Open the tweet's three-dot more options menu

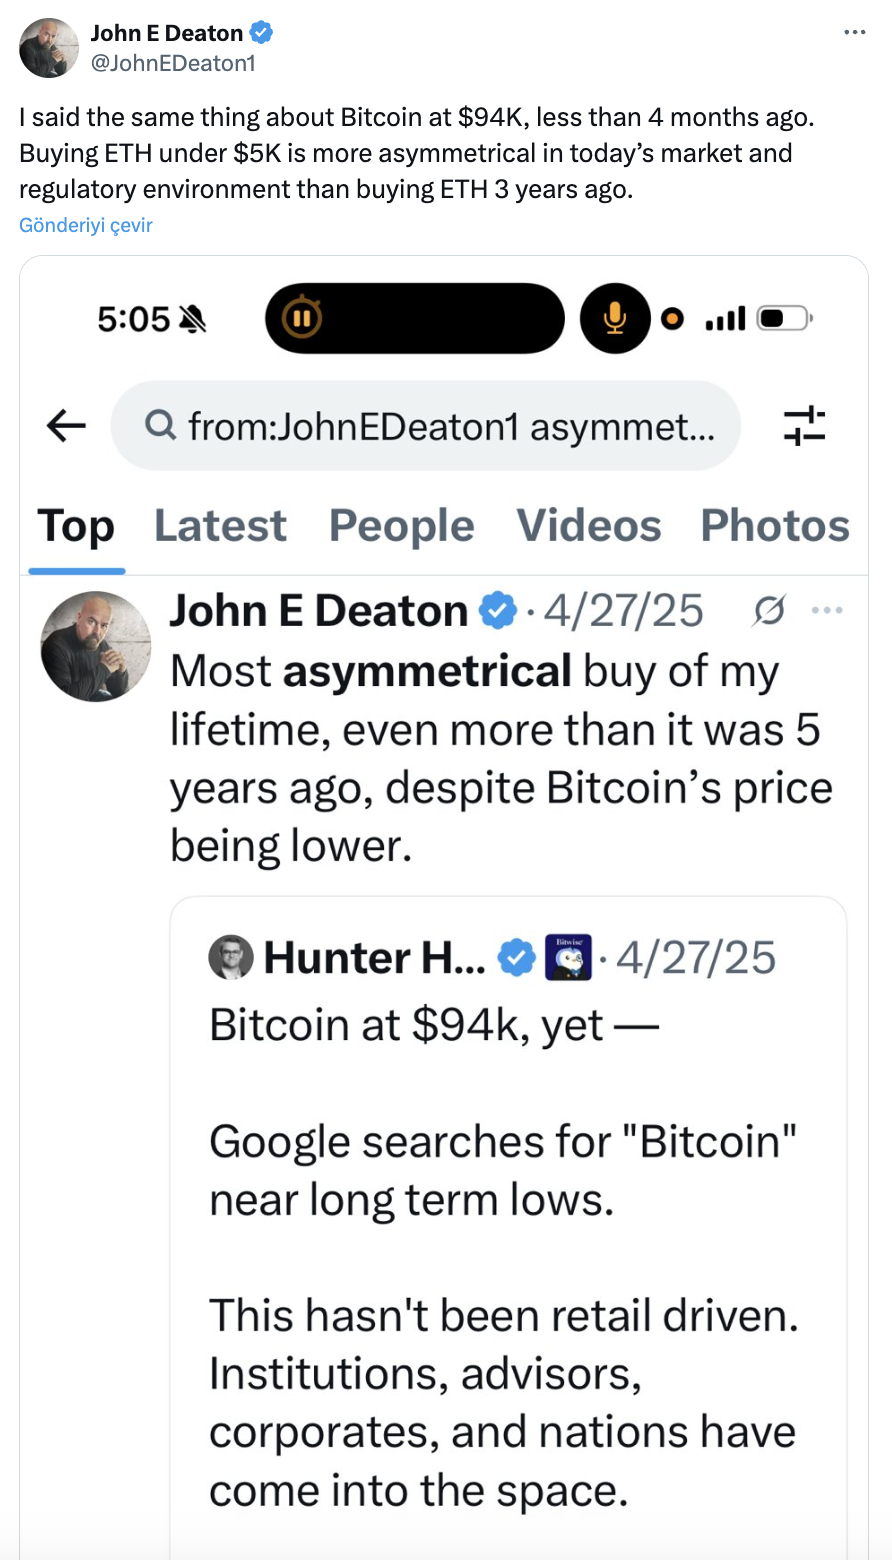[854, 32]
